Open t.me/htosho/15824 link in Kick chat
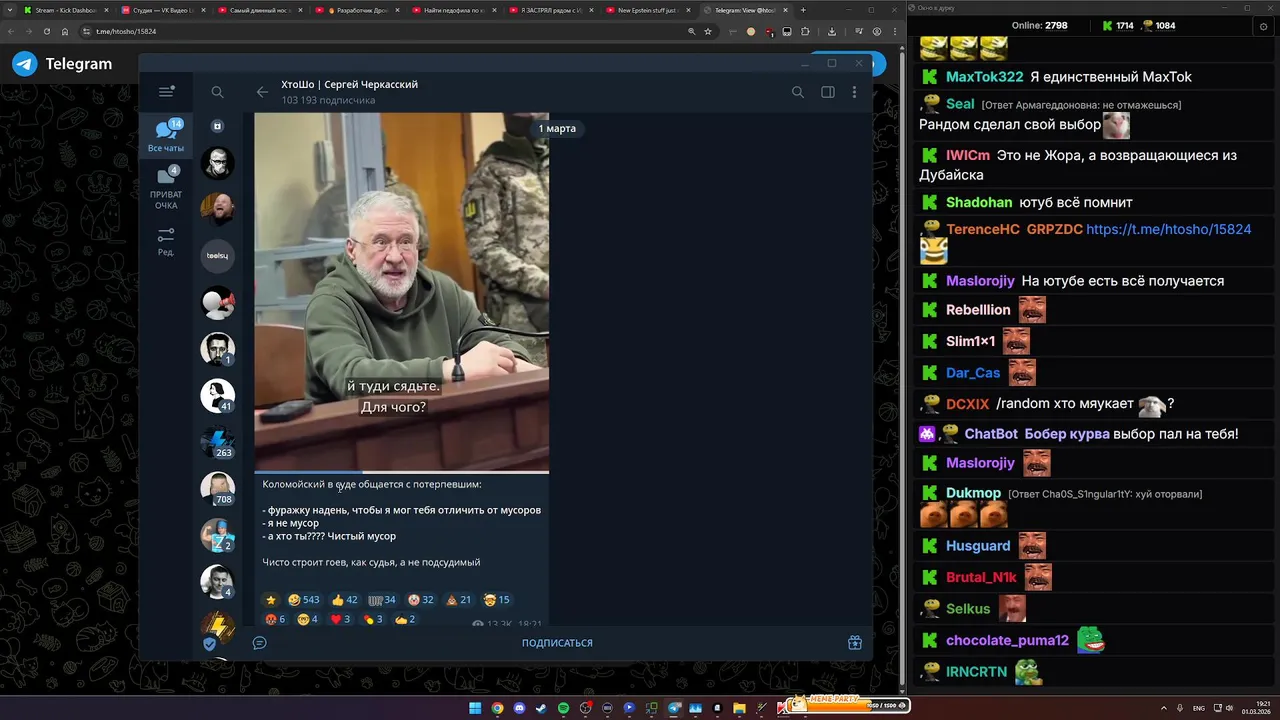1280x720 pixels. (x=1168, y=229)
